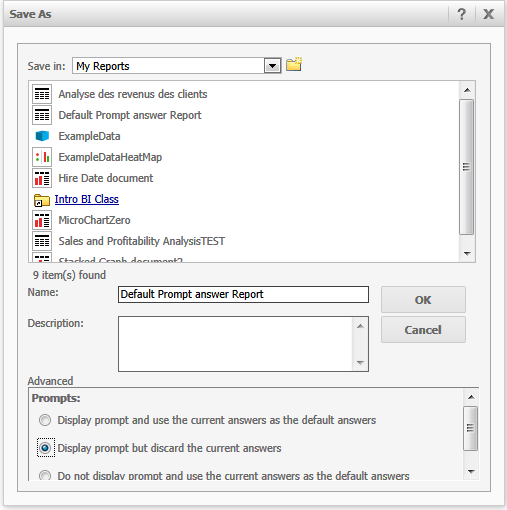
Task: Select the Analyse des revenus des clients grid icon
Action: 42,94
